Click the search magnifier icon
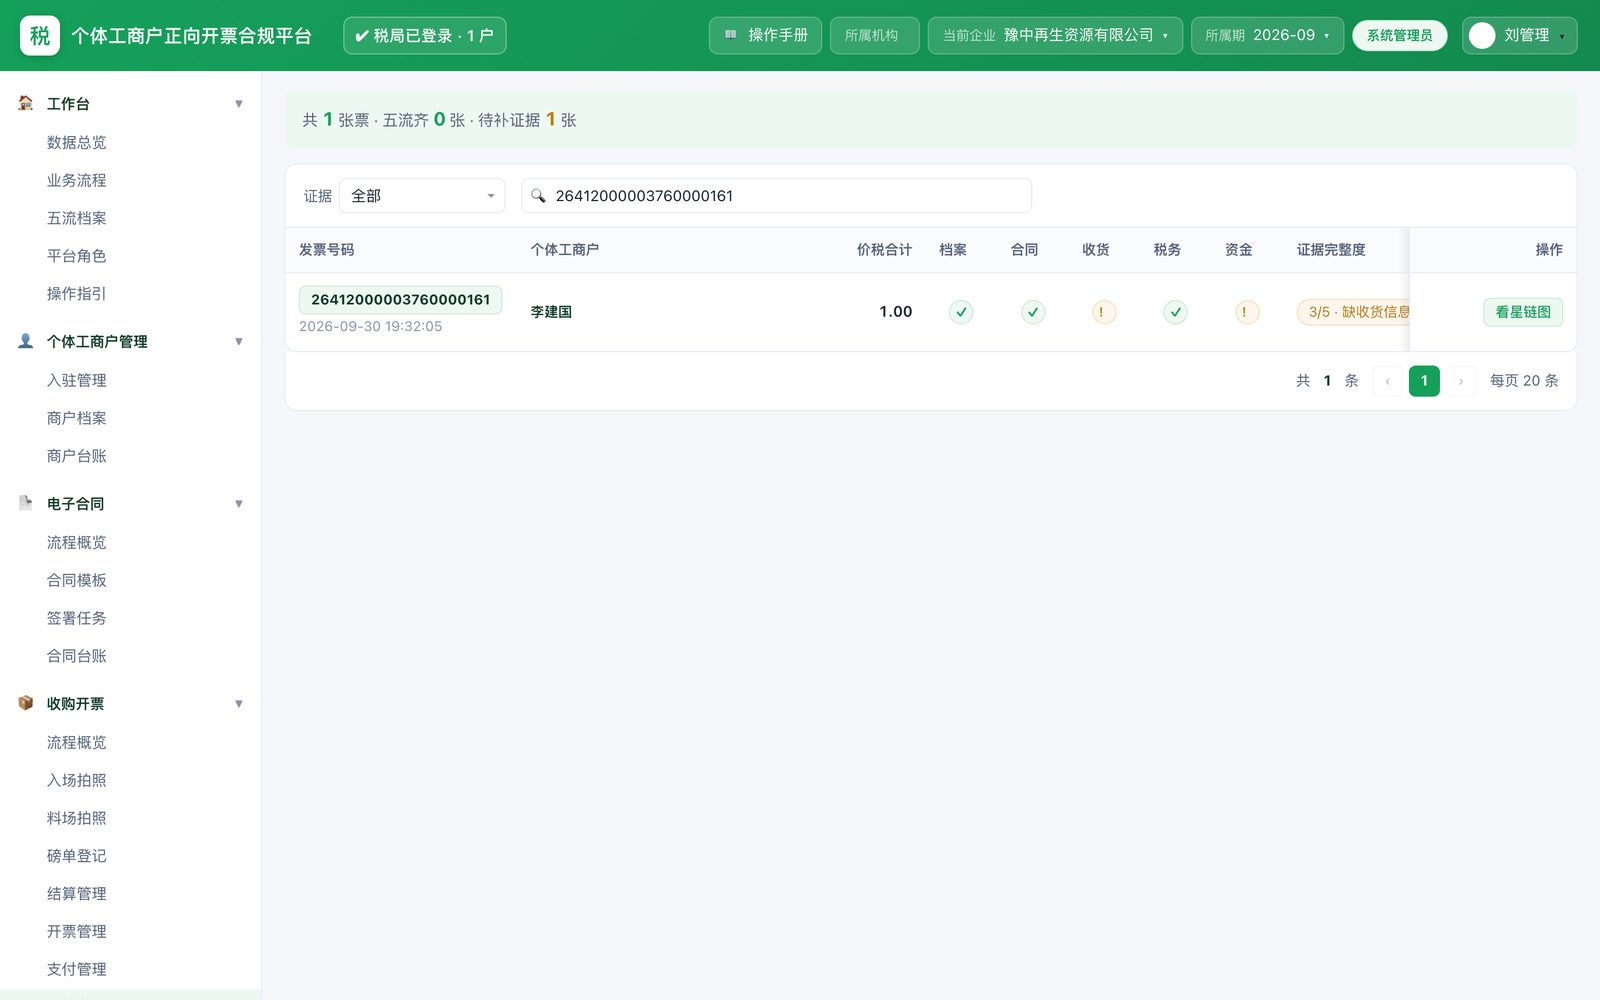 pyautogui.click(x=538, y=196)
